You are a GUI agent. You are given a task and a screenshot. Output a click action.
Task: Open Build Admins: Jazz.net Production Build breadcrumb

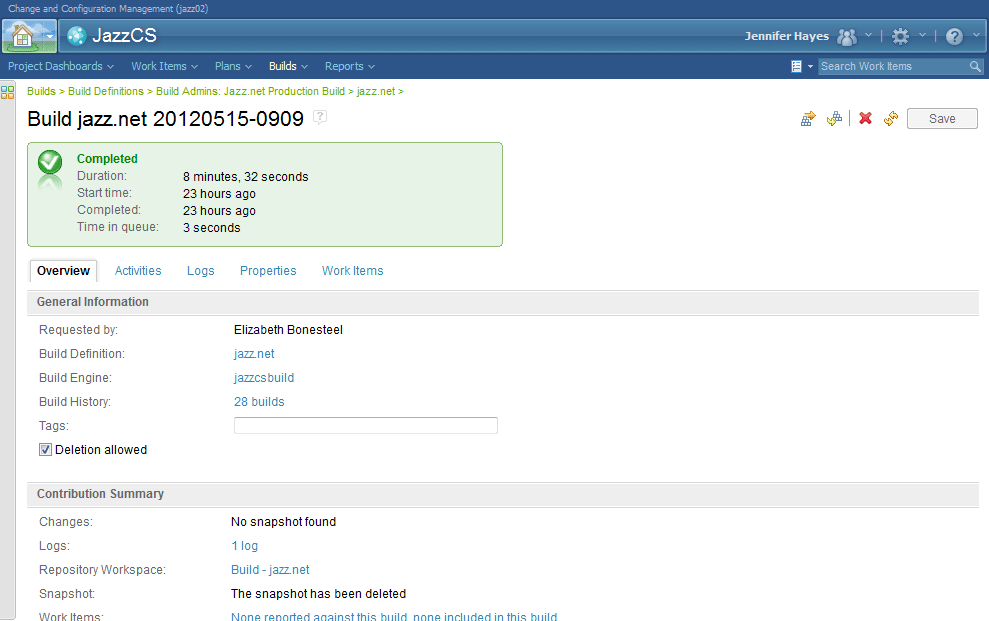click(x=250, y=91)
